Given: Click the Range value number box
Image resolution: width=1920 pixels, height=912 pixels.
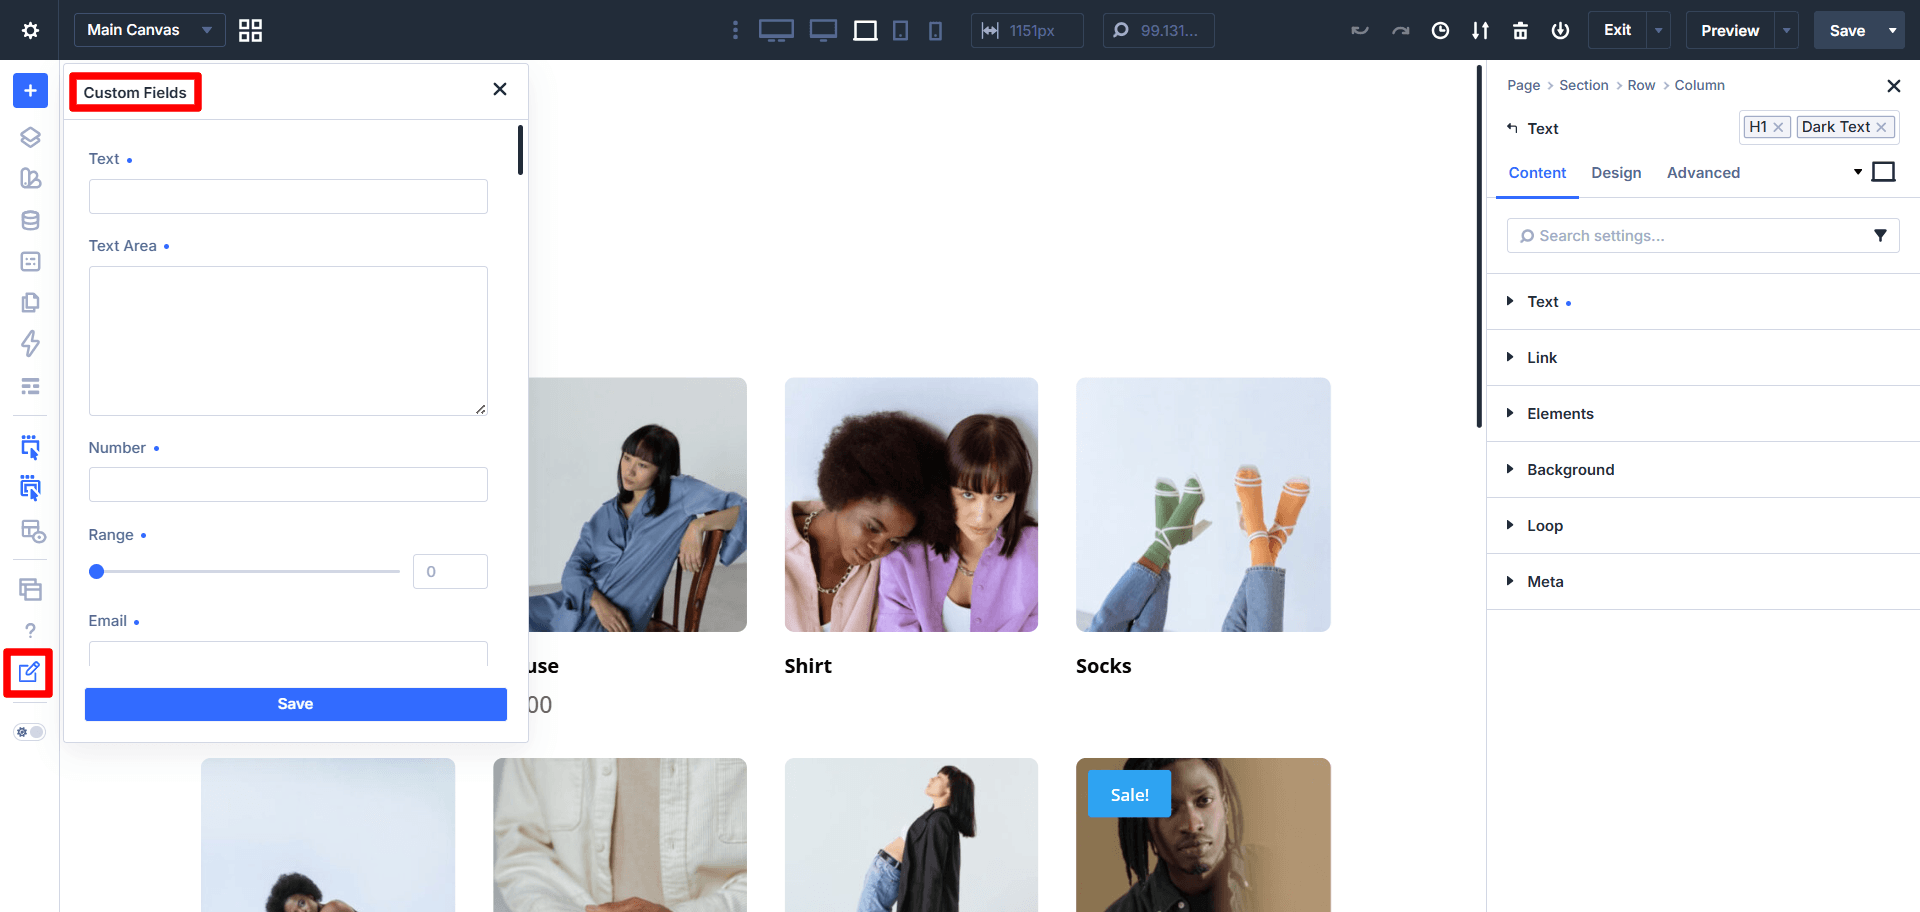Looking at the screenshot, I should (450, 572).
